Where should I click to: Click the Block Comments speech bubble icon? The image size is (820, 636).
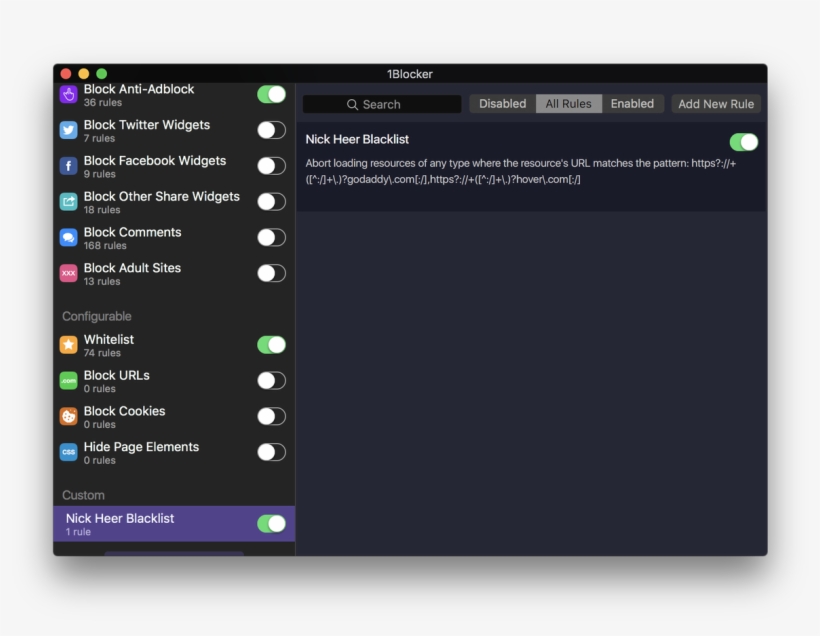click(69, 237)
